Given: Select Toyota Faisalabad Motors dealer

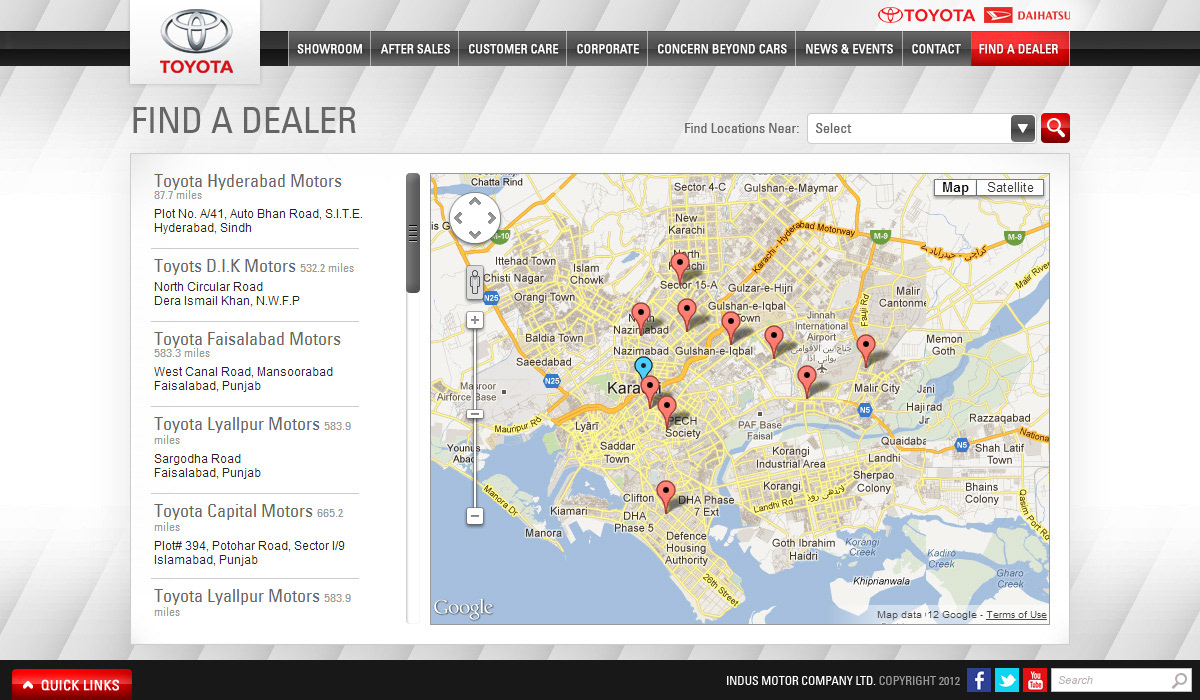Looking at the screenshot, I should 247,339.
